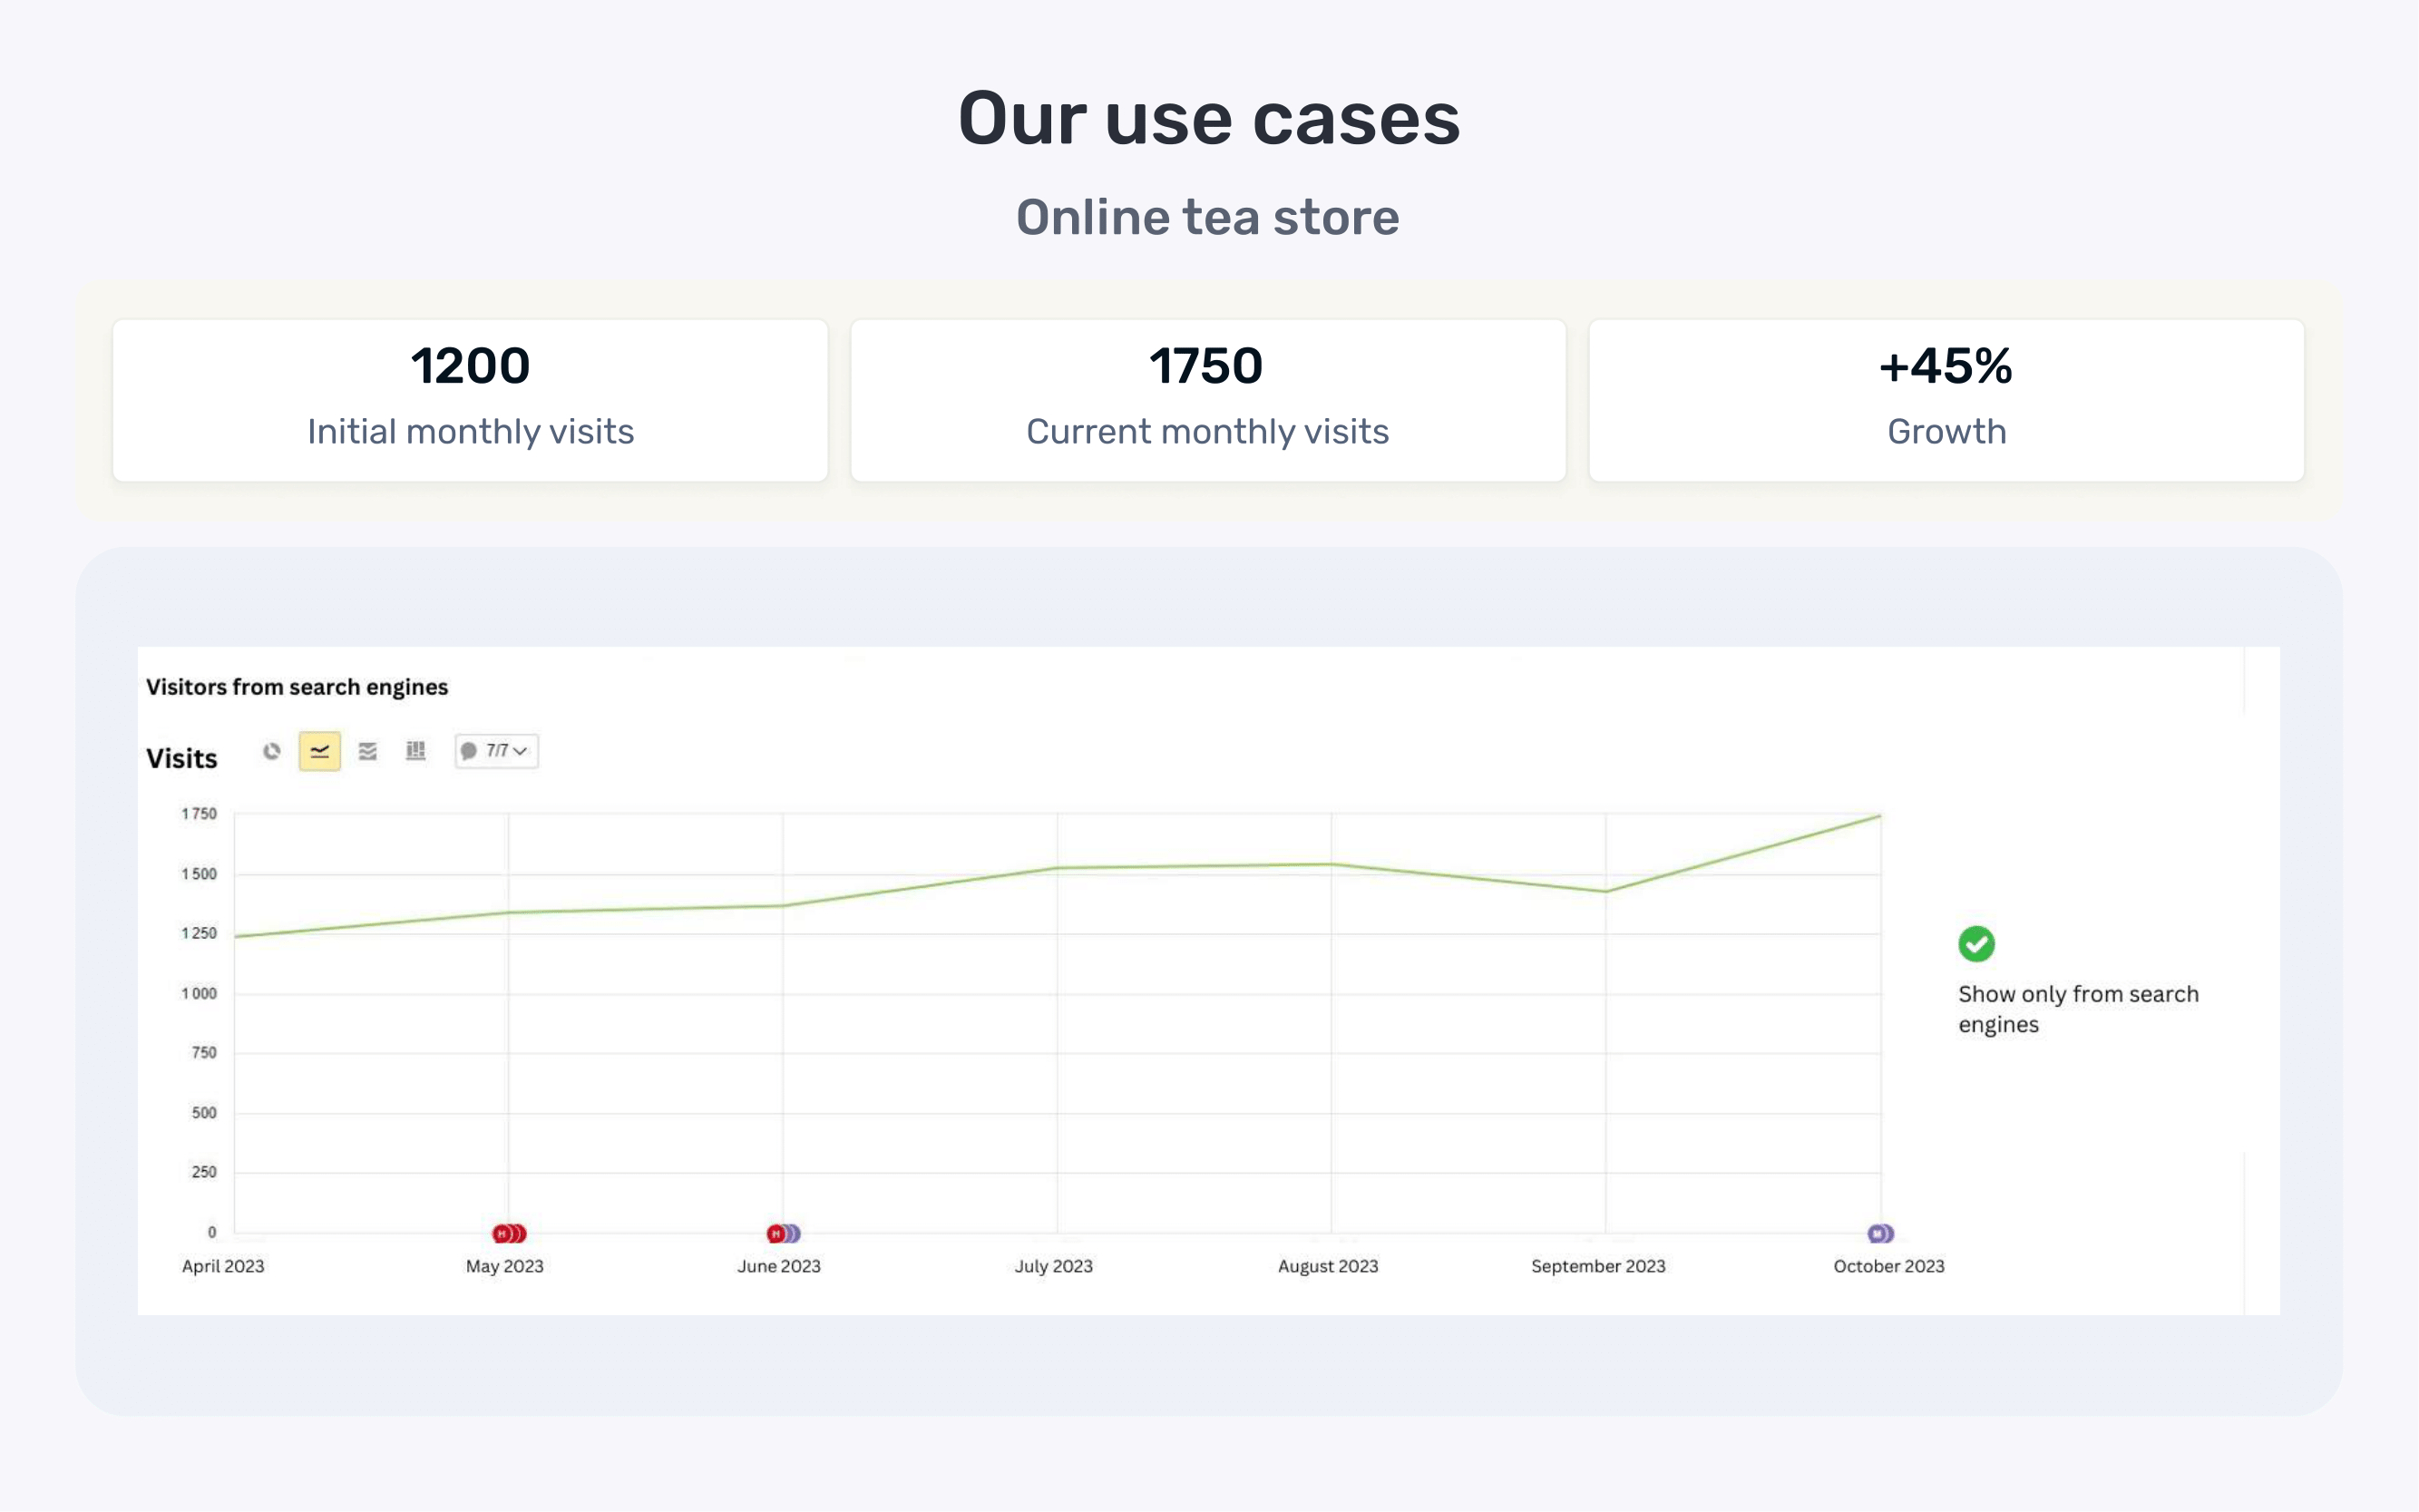Viewport: 2419px width, 1512px height.
Task: Click the 1200 Initial monthly visits card
Action: click(470, 400)
